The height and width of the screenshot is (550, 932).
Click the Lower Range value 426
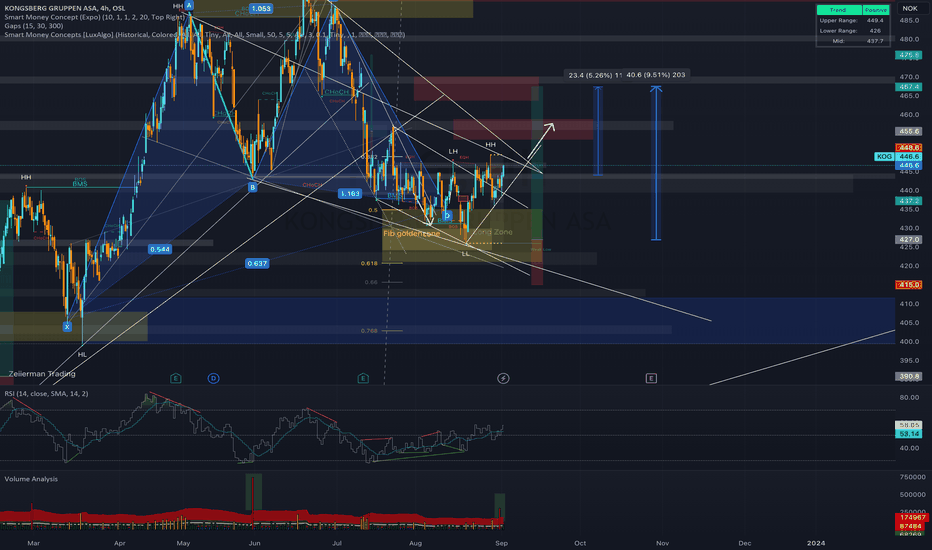[x=876, y=31]
